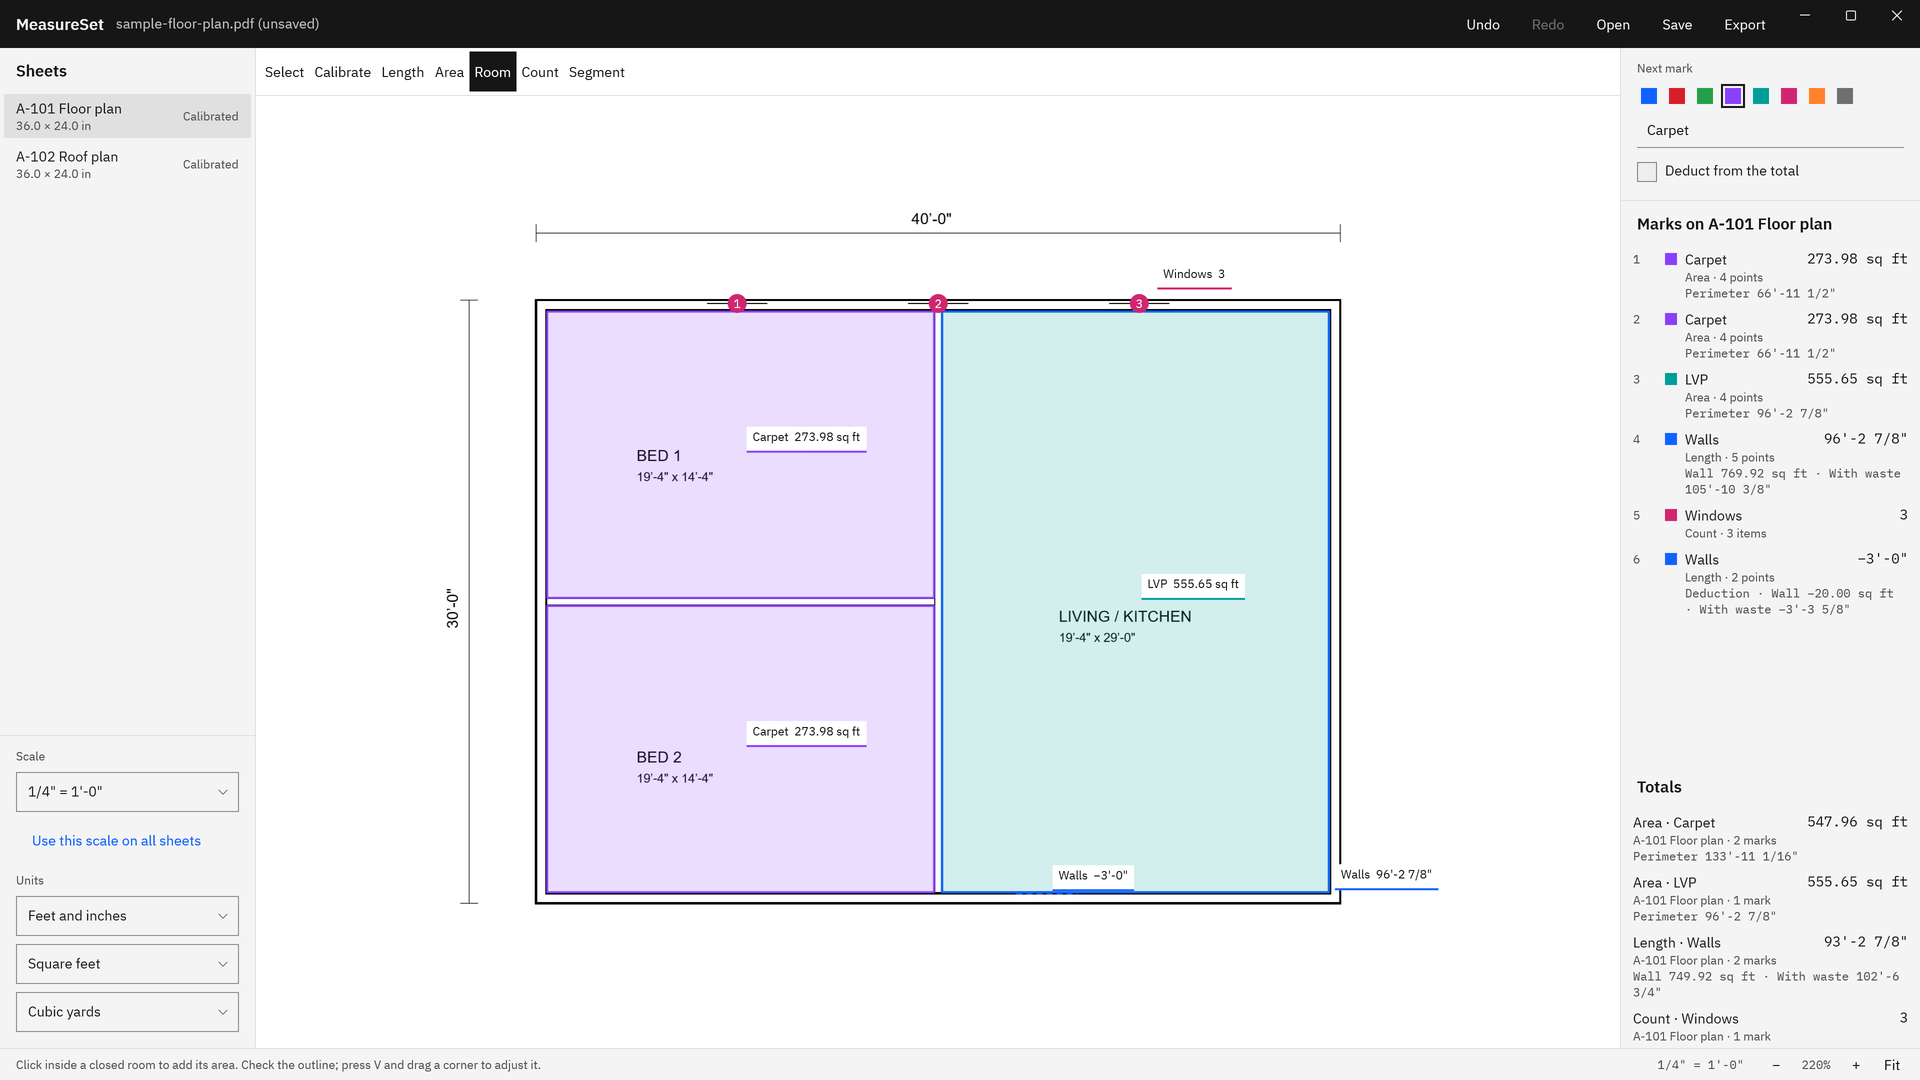Select the orange next-mark color swatch
The height and width of the screenshot is (1080, 1920).
pyautogui.click(x=1817, y=96)
